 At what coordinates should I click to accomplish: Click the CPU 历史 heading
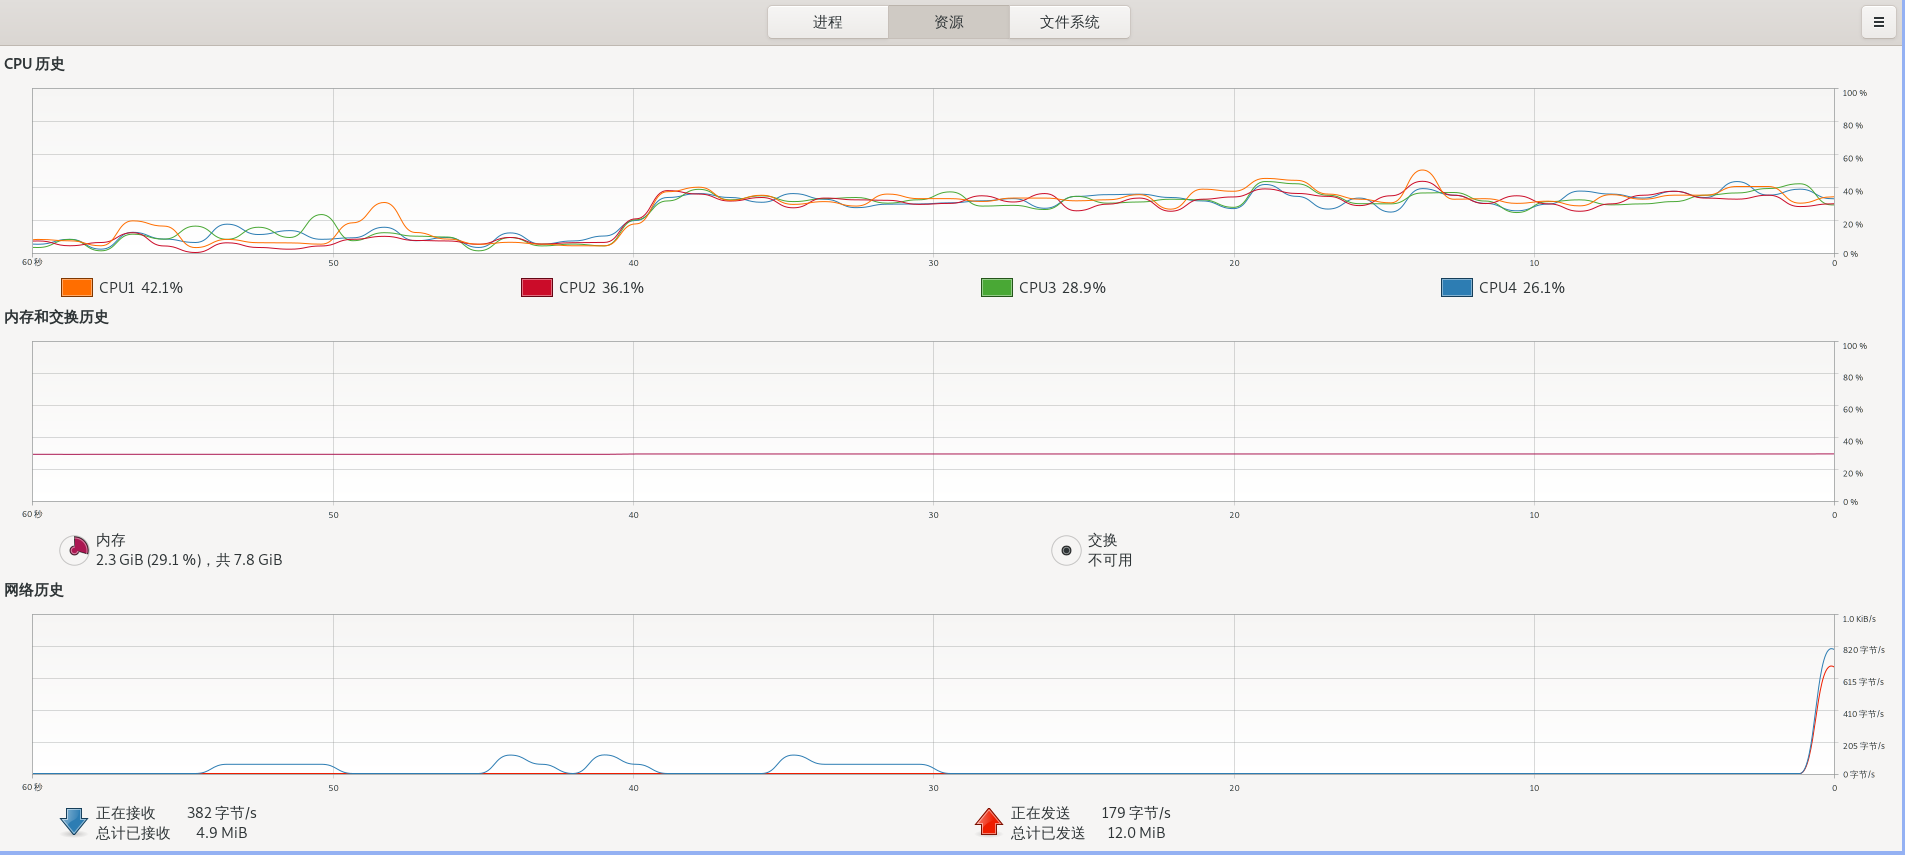(x=34, y=64)
